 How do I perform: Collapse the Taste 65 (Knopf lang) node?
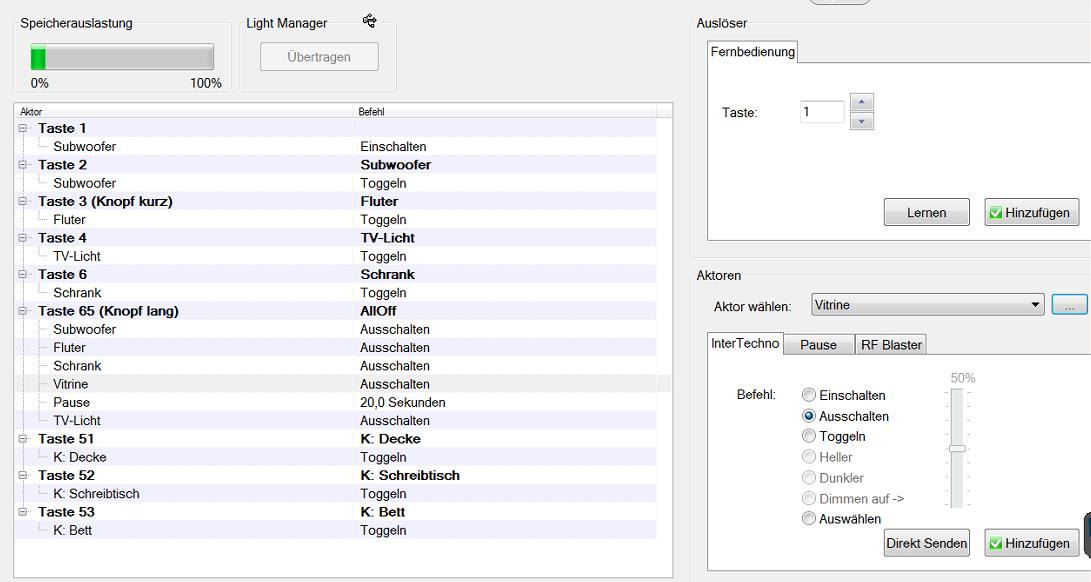(x=23, y=311)
